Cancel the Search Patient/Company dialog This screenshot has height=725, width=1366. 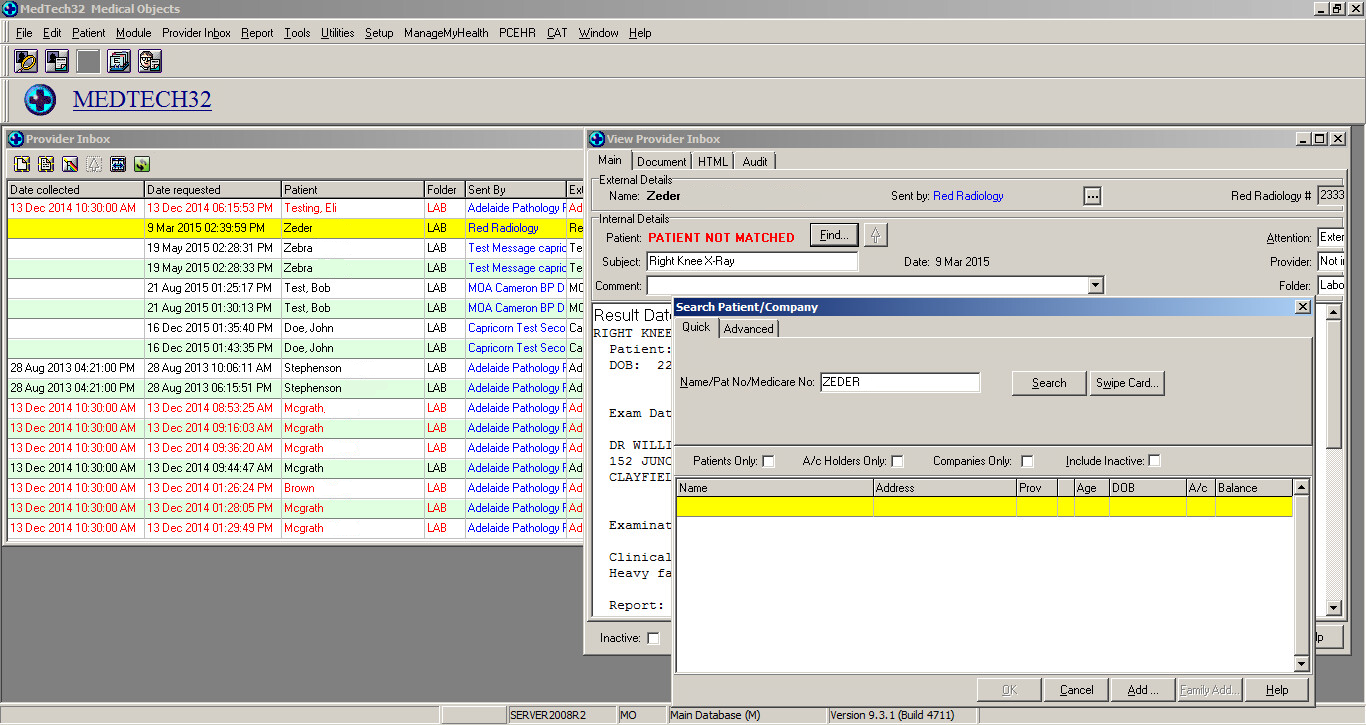point(1077,690)
